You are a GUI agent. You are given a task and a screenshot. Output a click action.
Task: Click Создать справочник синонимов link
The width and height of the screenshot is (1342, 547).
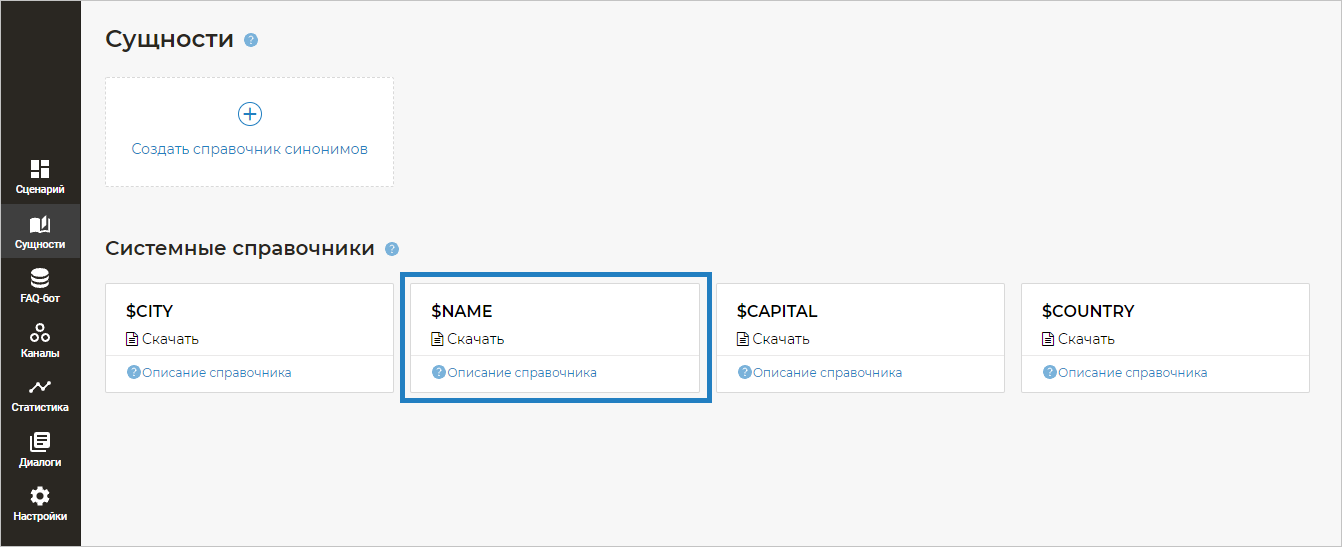click(x=250, y=149)
